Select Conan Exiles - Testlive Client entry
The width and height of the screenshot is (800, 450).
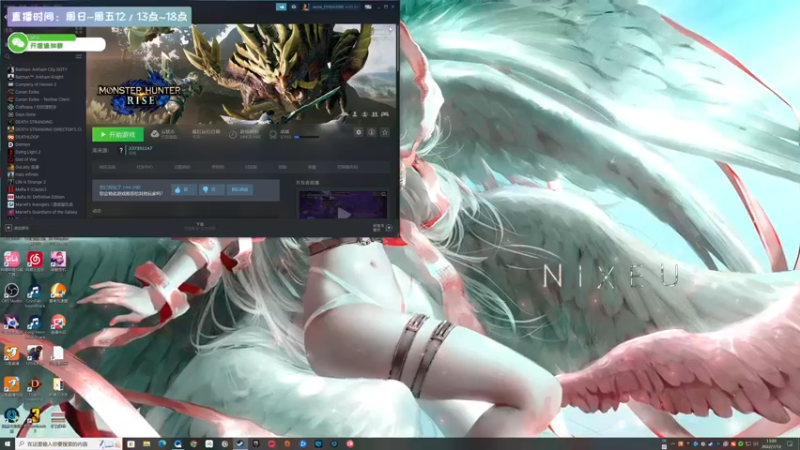(x=42, y=99)
